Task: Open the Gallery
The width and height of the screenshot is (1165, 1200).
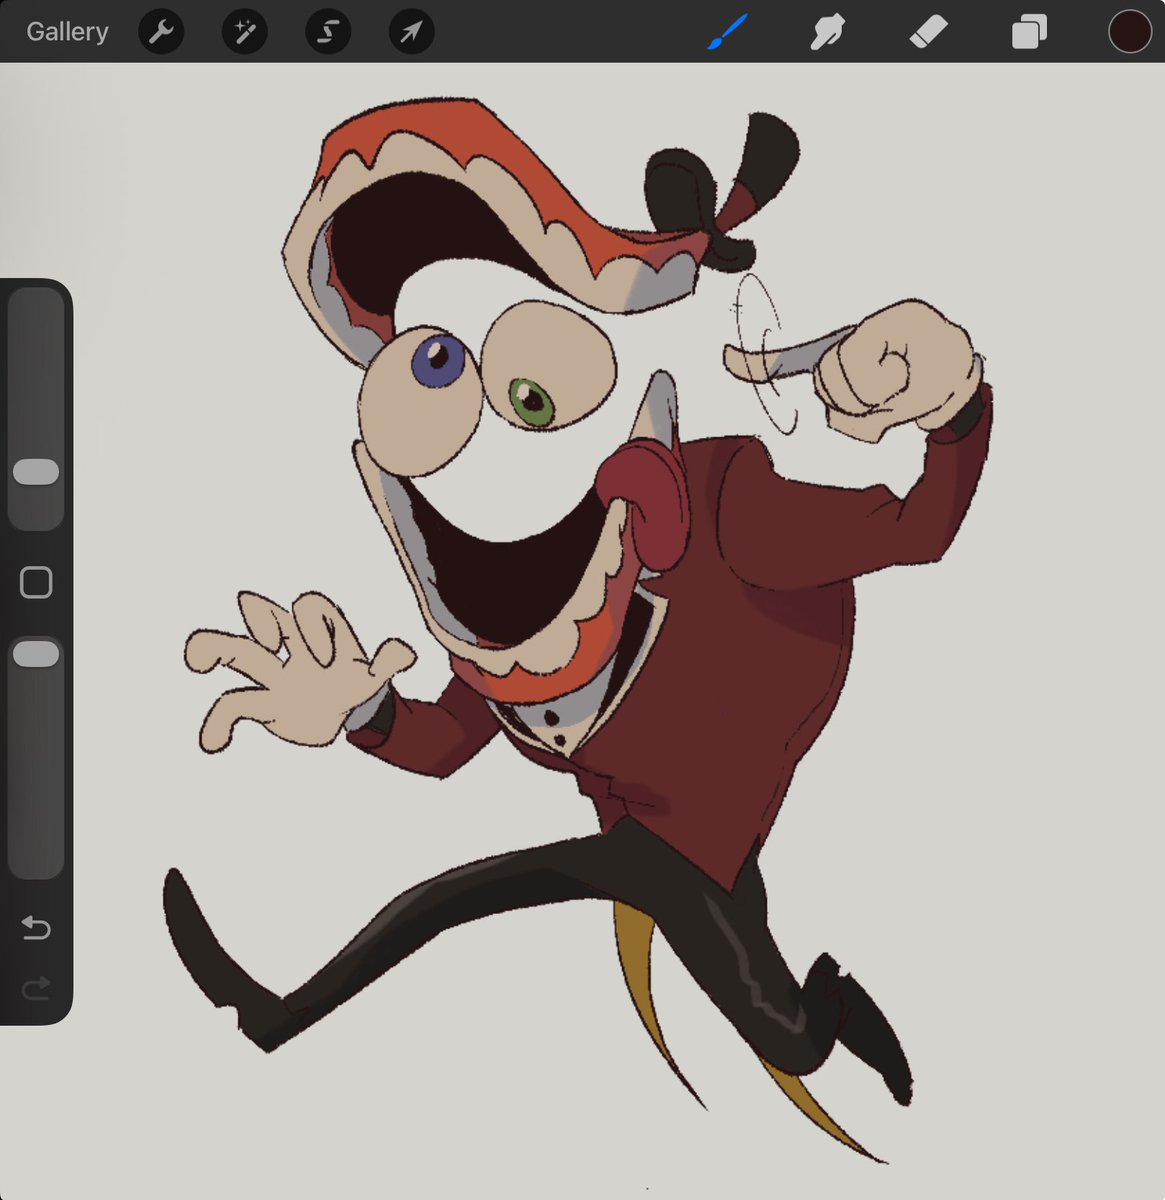Action: 67,32
